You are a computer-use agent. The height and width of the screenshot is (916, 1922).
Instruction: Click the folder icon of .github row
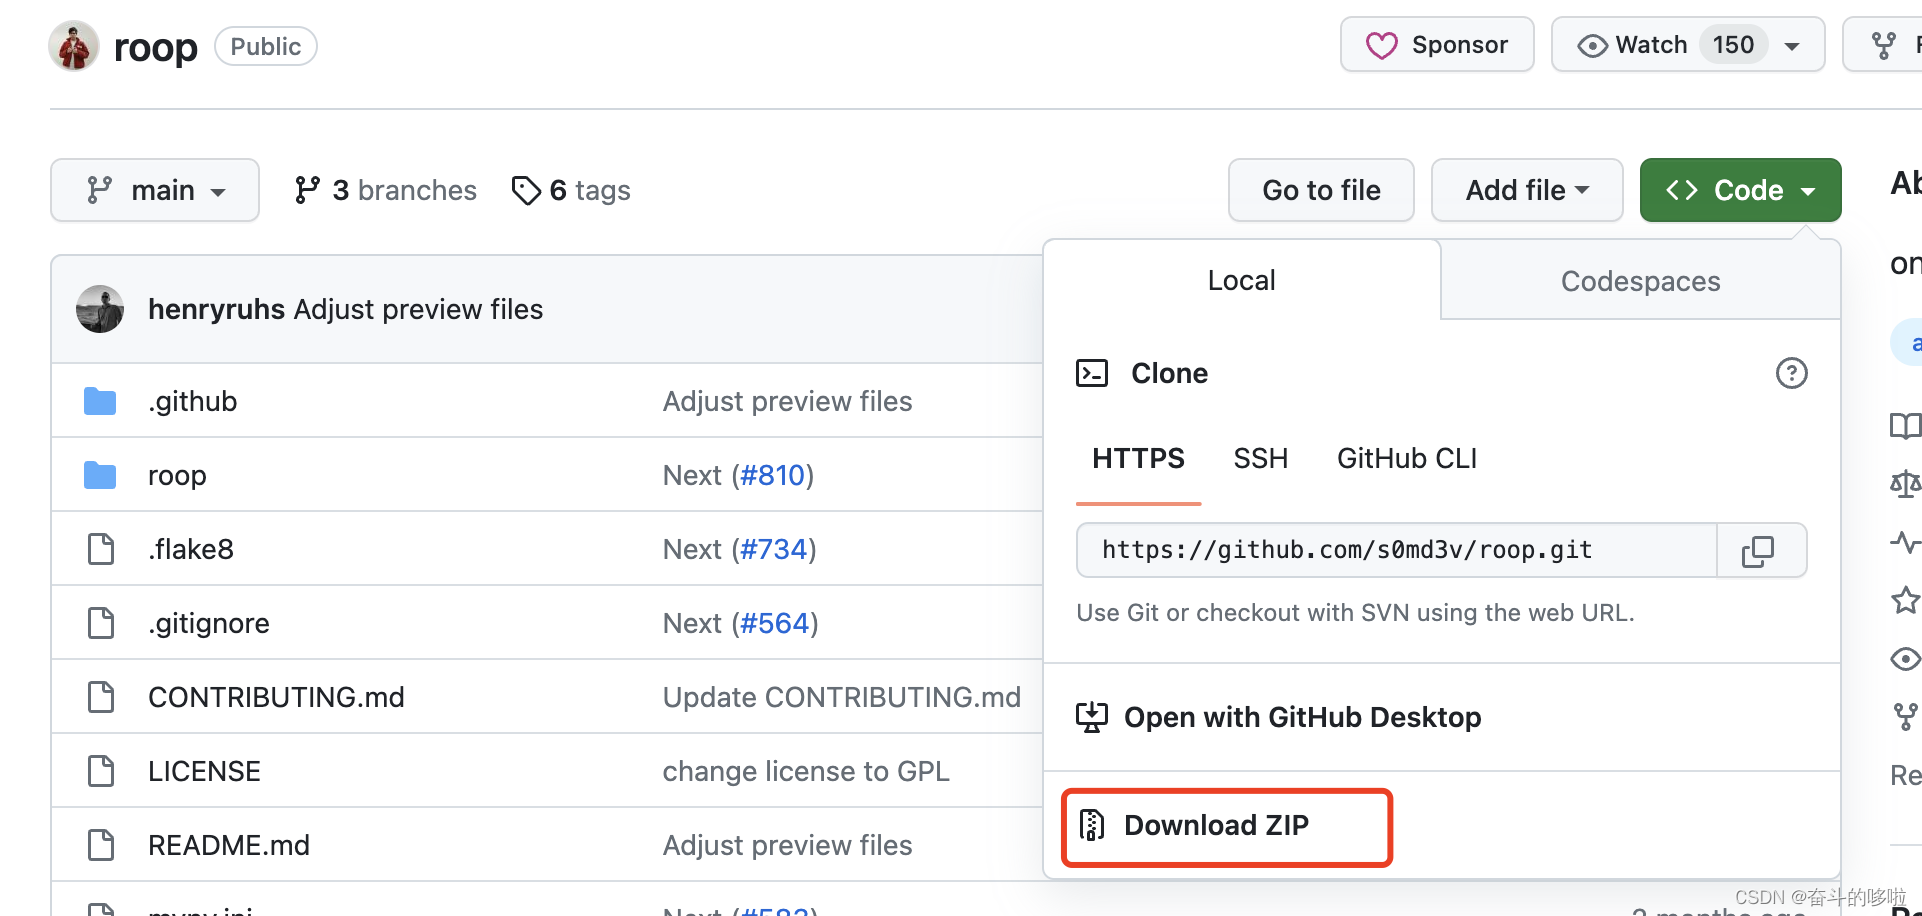100,401
